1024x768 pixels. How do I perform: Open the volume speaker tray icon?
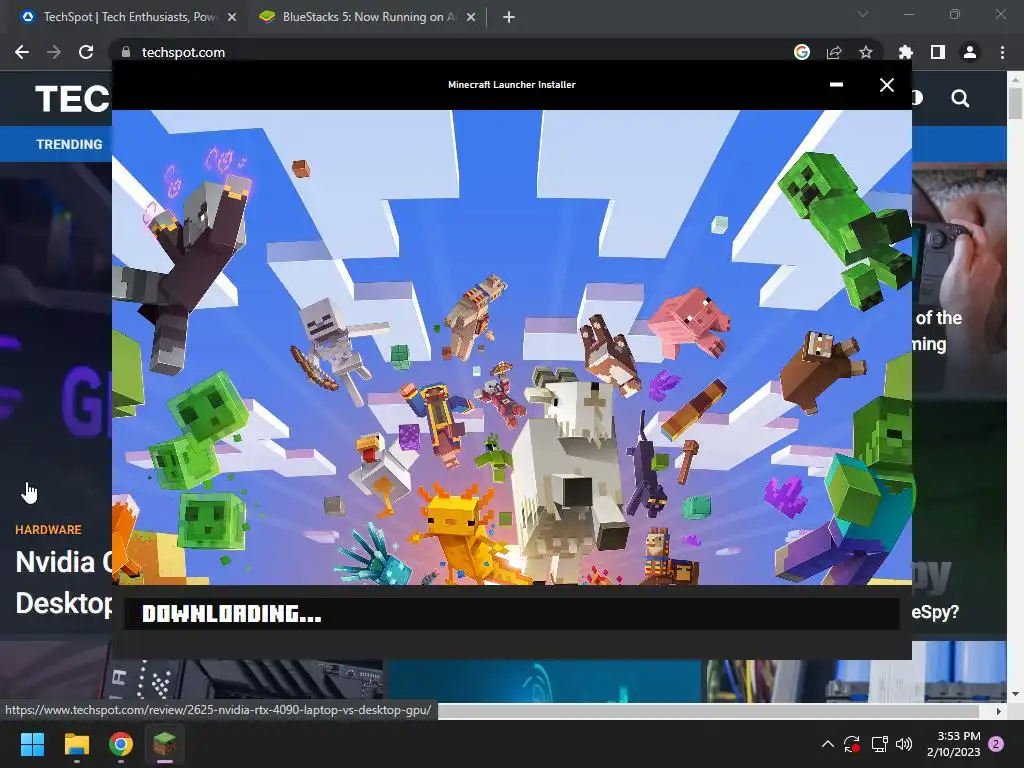point(904,744)
